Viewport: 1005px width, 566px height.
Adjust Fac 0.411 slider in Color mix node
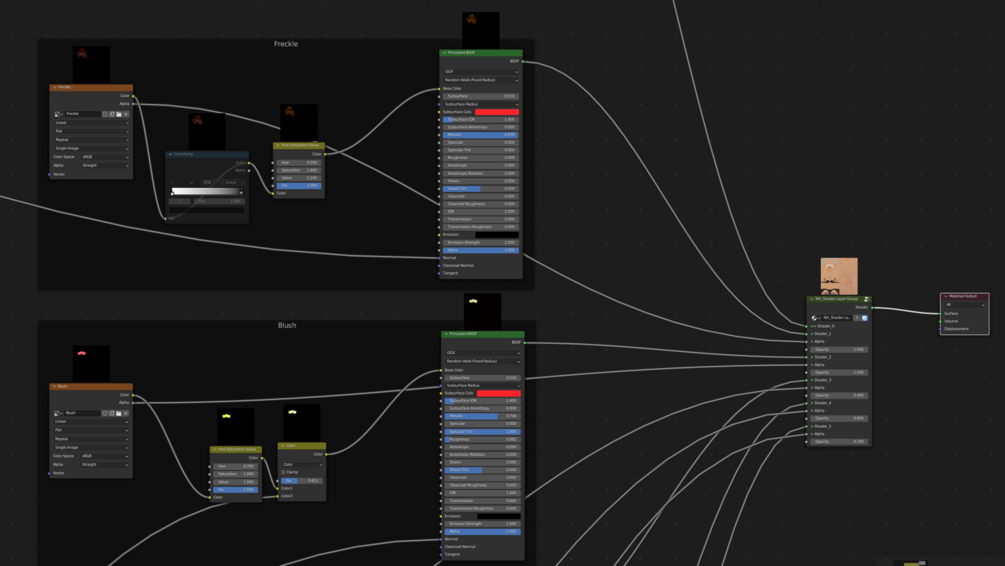coord(302,481)
